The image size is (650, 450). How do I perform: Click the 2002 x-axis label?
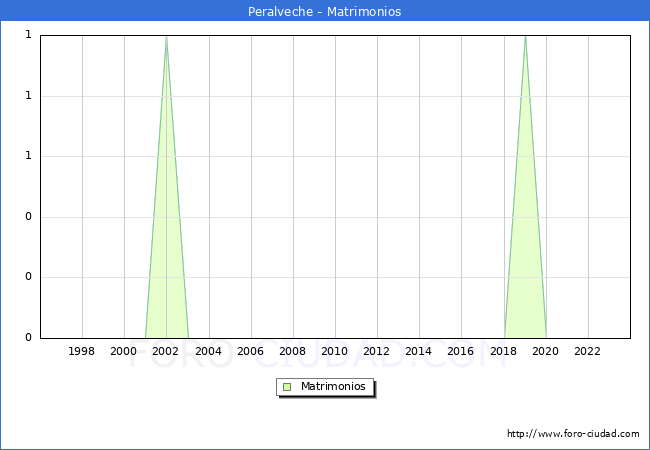pos(166,351)
